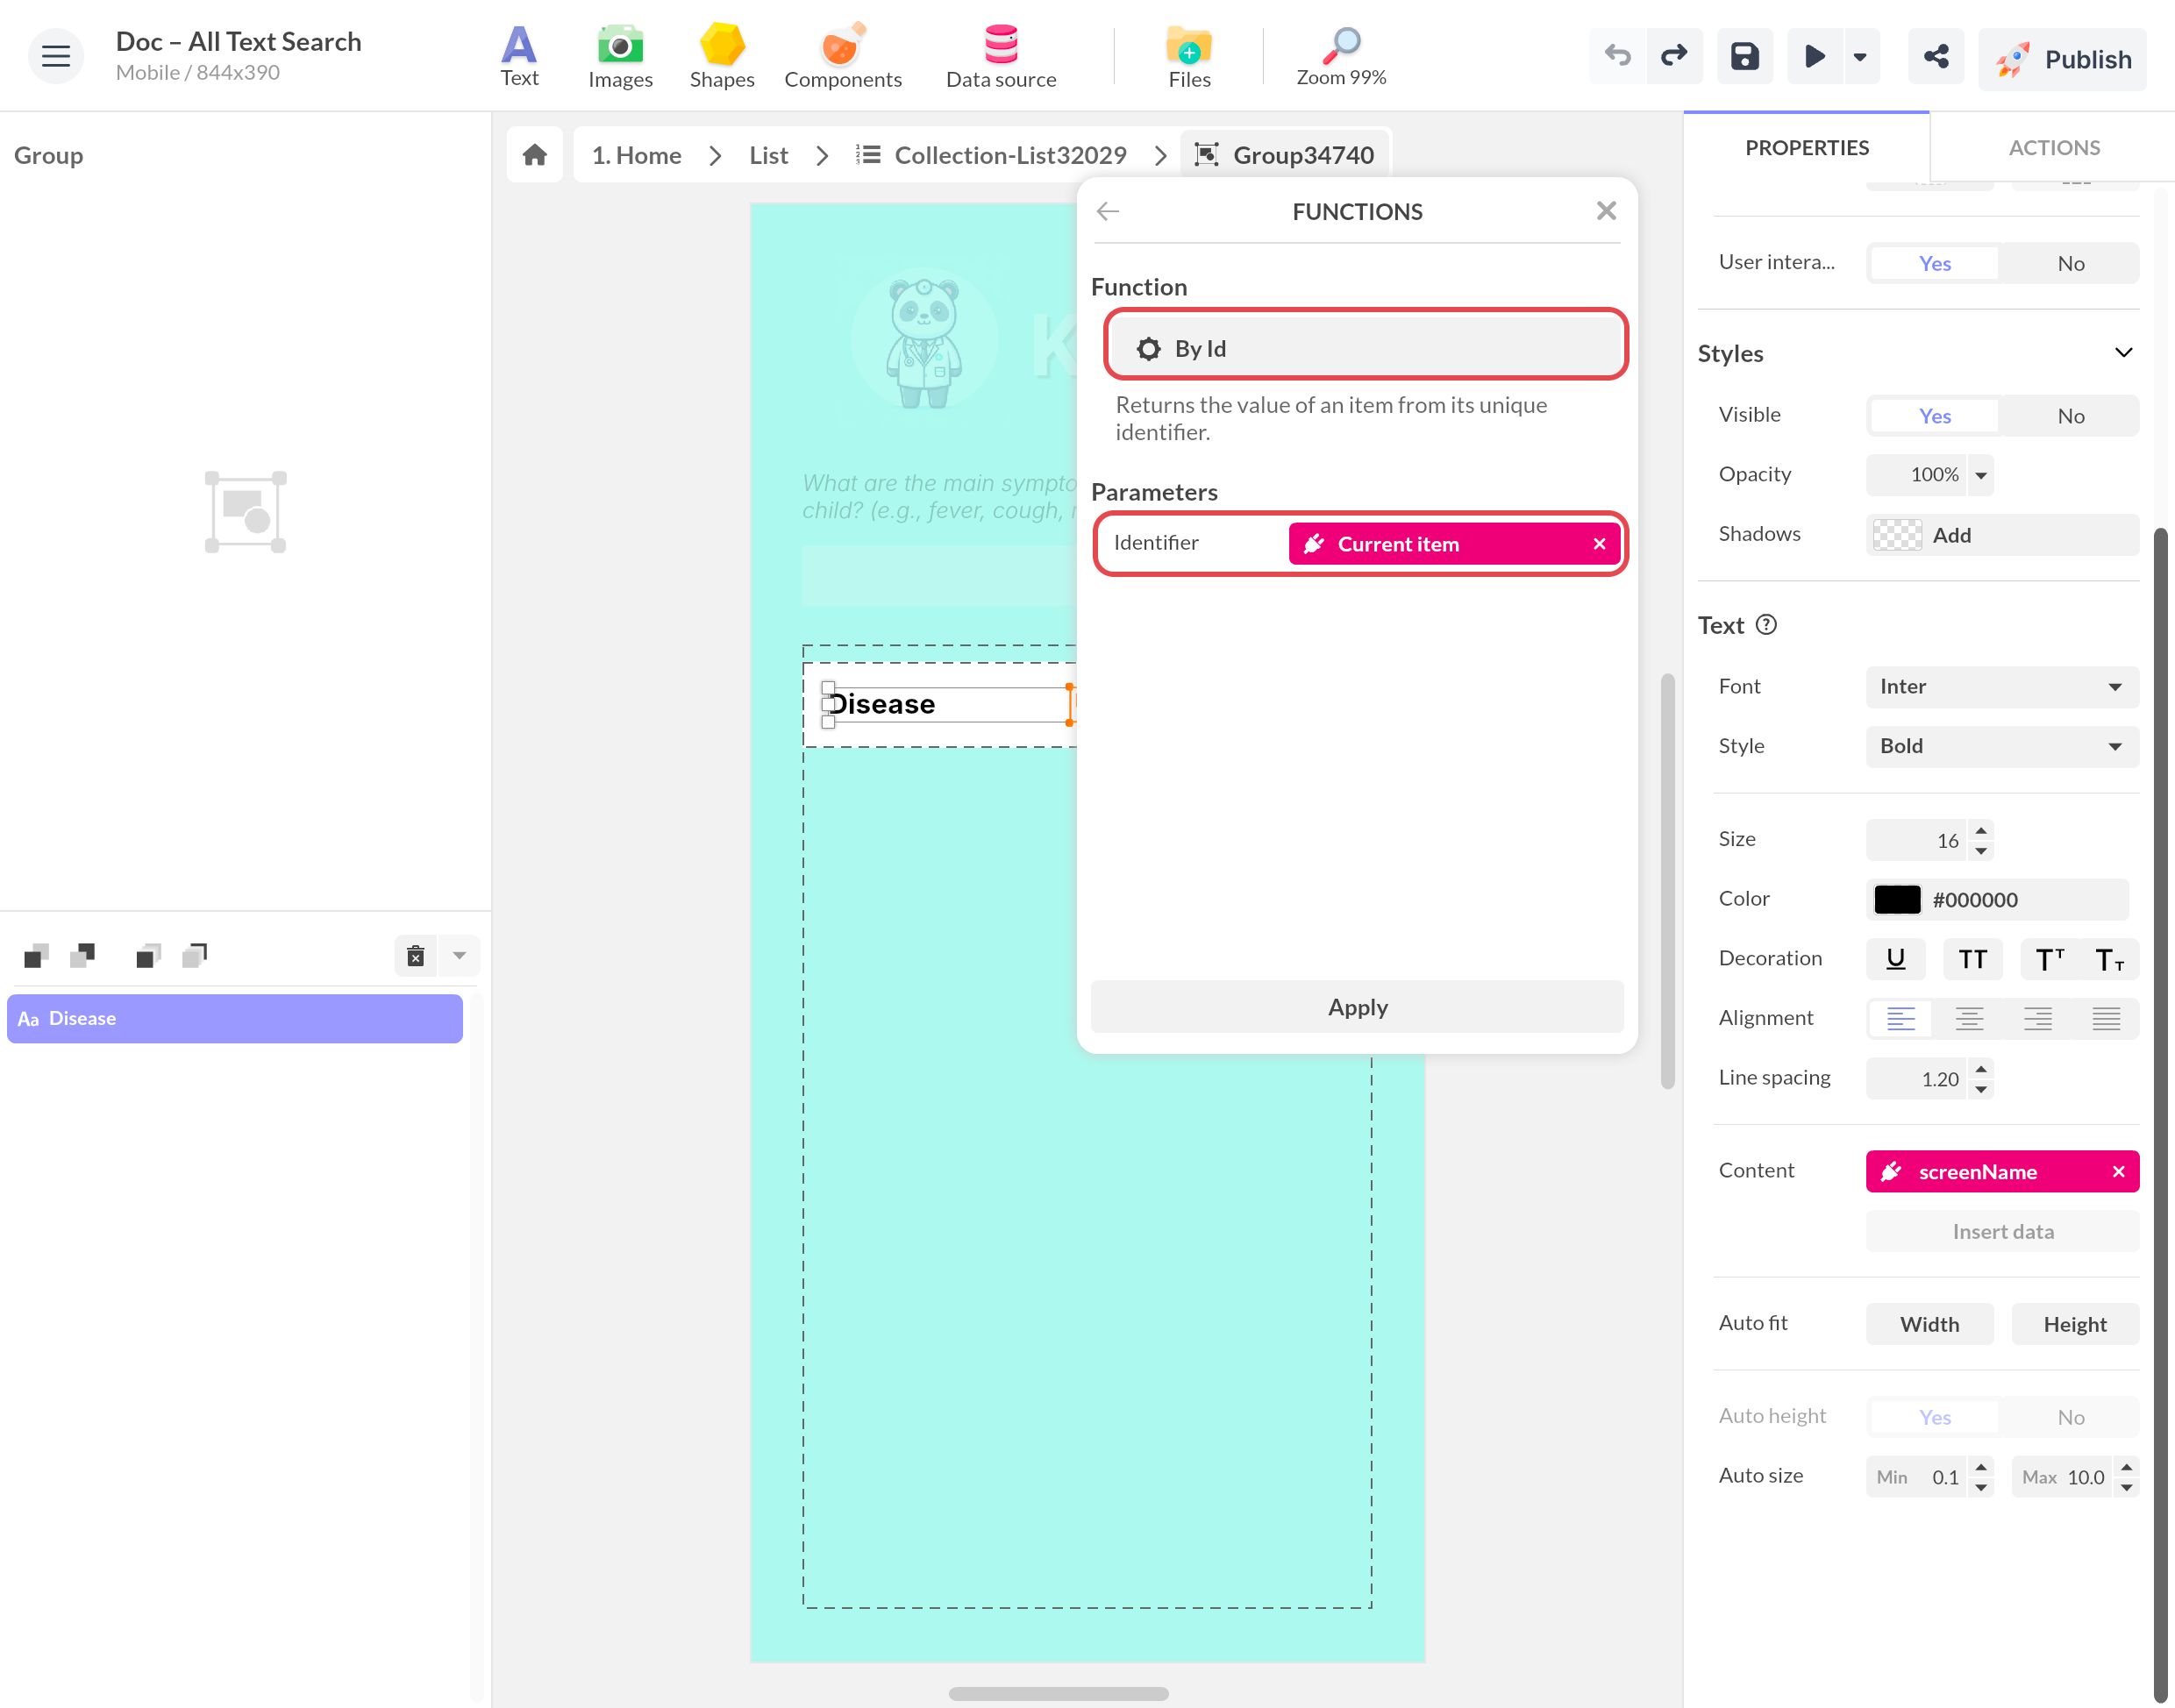The height and width of the screenshot is (1708, 2175).
Task: Click the undo arrow
Action: point(1617,56)
